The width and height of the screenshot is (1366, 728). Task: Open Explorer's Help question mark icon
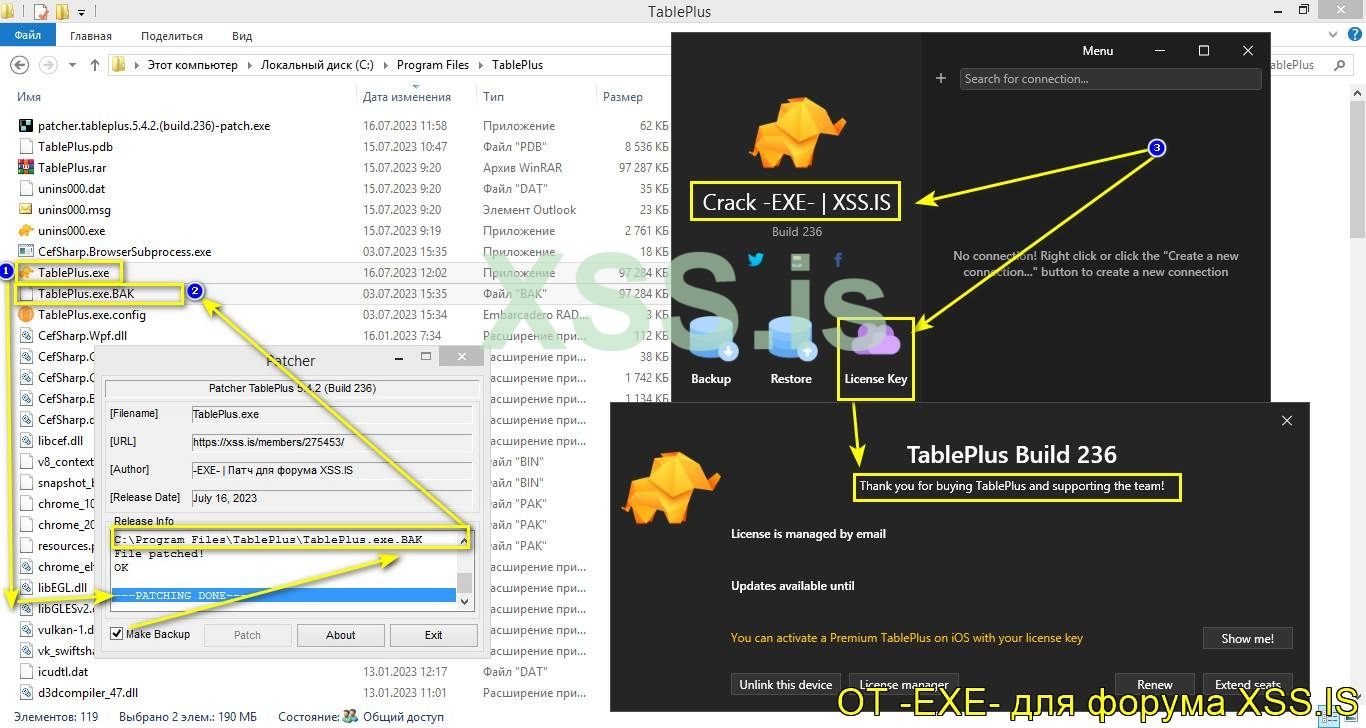tap(1355, 37)
